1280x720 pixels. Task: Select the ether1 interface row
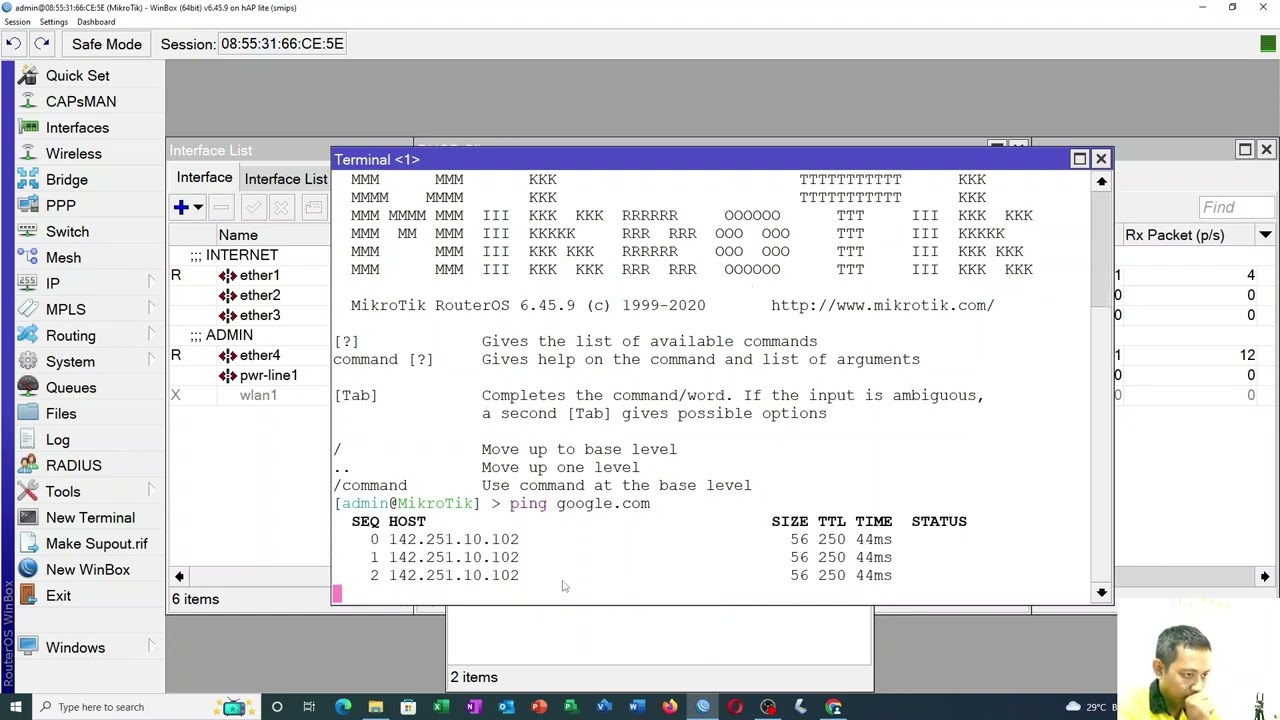coord(250,275)
